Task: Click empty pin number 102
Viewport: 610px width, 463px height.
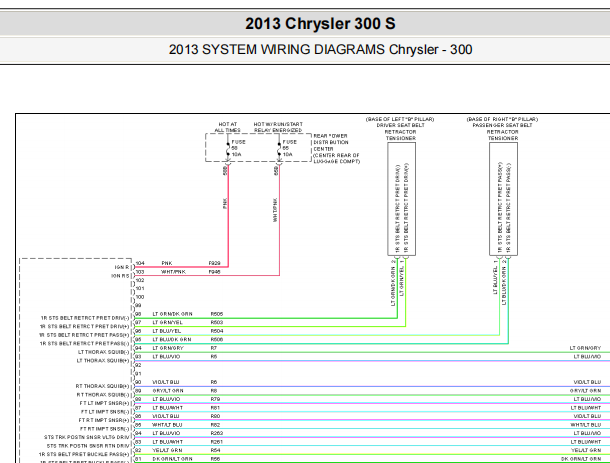Action: (140, 280)
